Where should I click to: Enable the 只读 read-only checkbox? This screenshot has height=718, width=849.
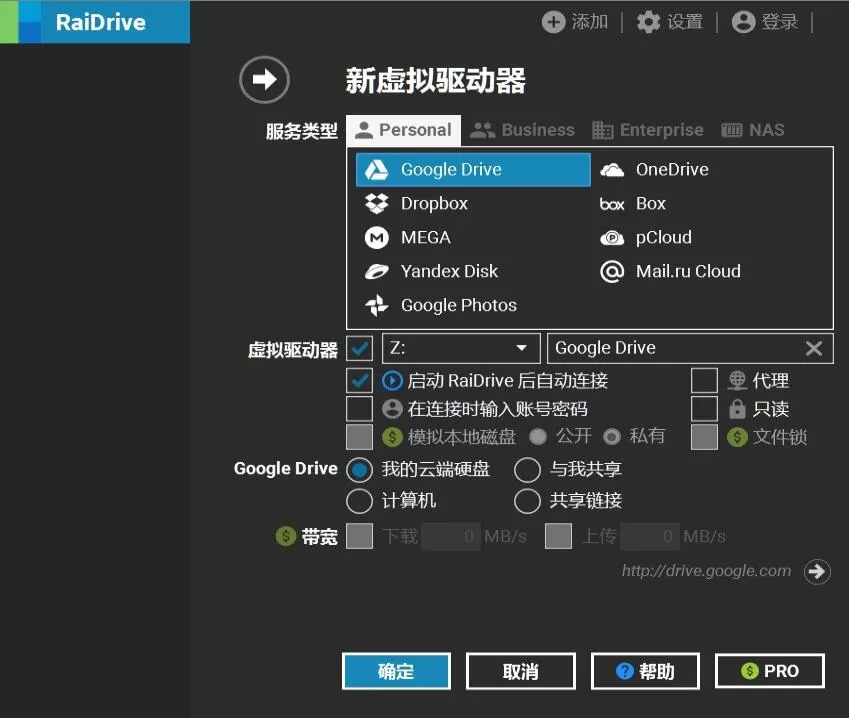pyautogui.click(x=704, y=409)
